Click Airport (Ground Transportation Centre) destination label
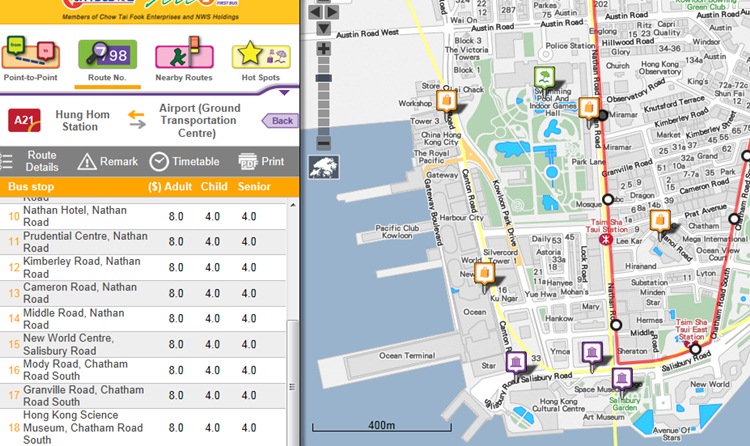Screen dimensions: 750x446 tap(199, 121)
